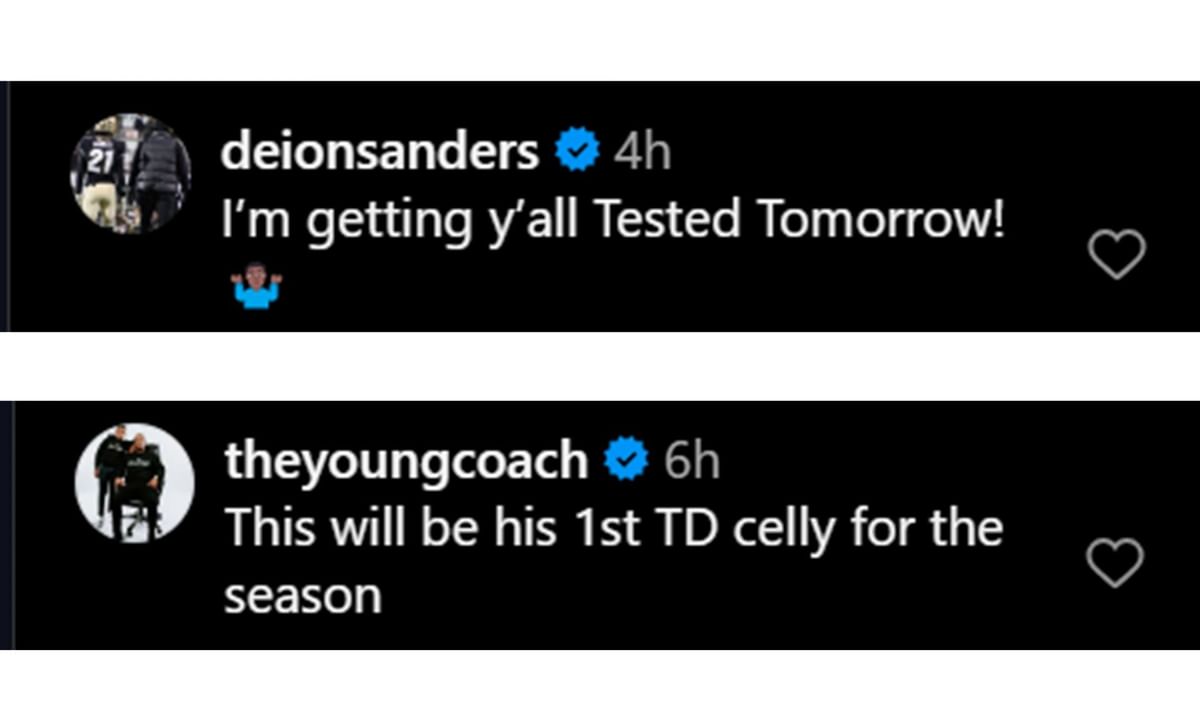Click the word "season" in second comment
The height and width of the screenshot is (720, 1200).
(303, 596)
